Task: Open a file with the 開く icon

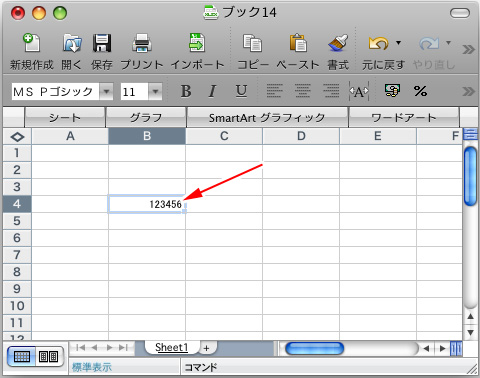Action: 72,43
